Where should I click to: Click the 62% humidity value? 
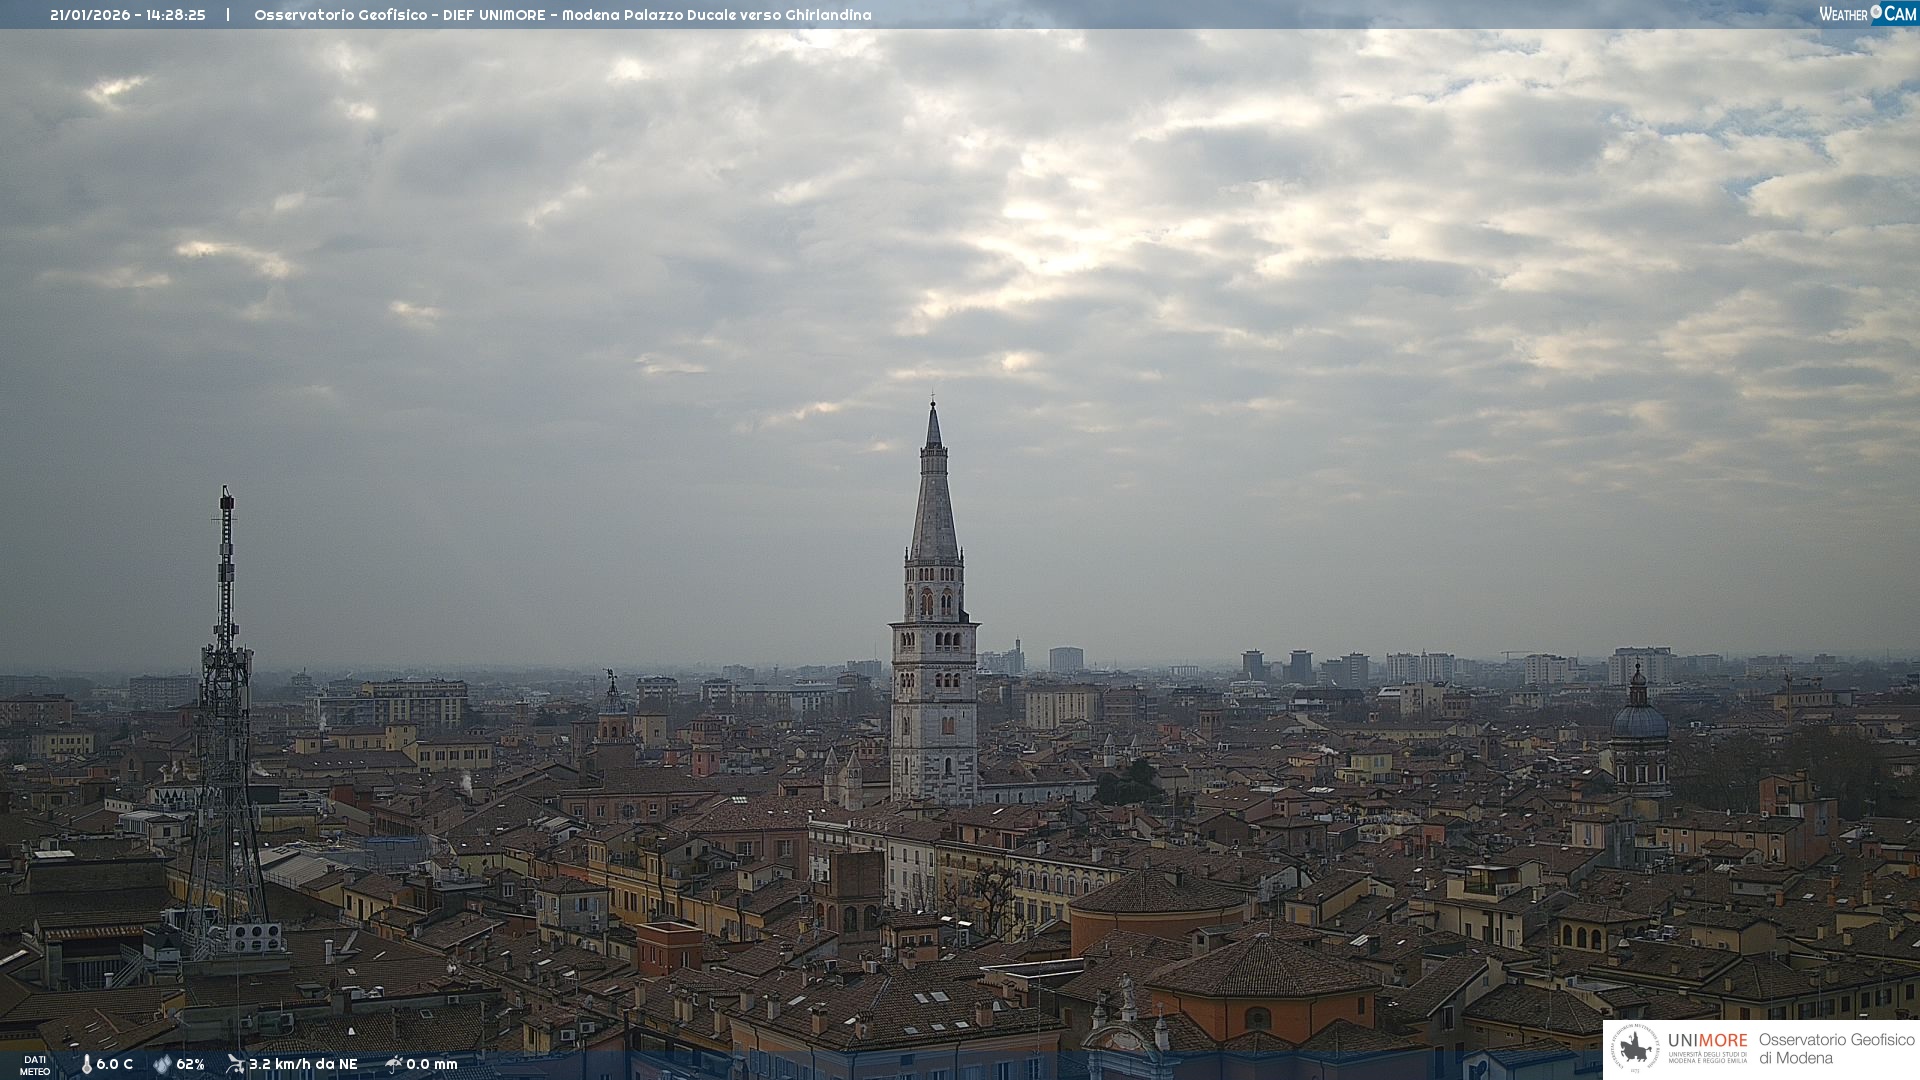190,1064
